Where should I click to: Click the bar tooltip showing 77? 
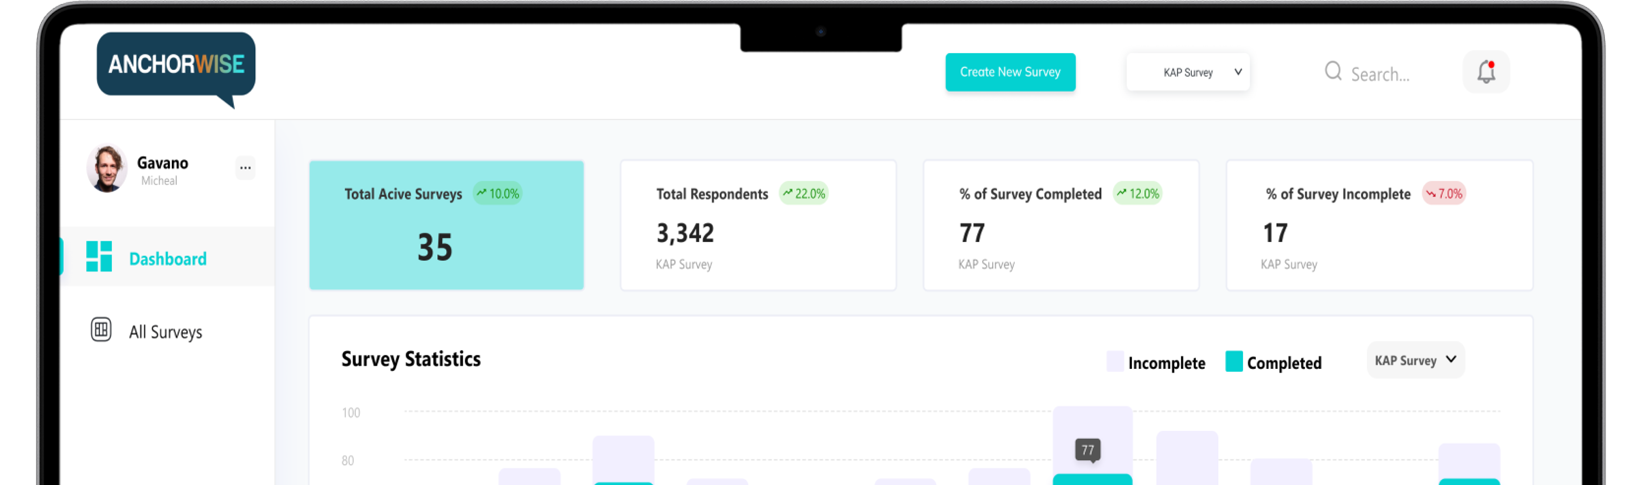click(x=1088, y=450)
